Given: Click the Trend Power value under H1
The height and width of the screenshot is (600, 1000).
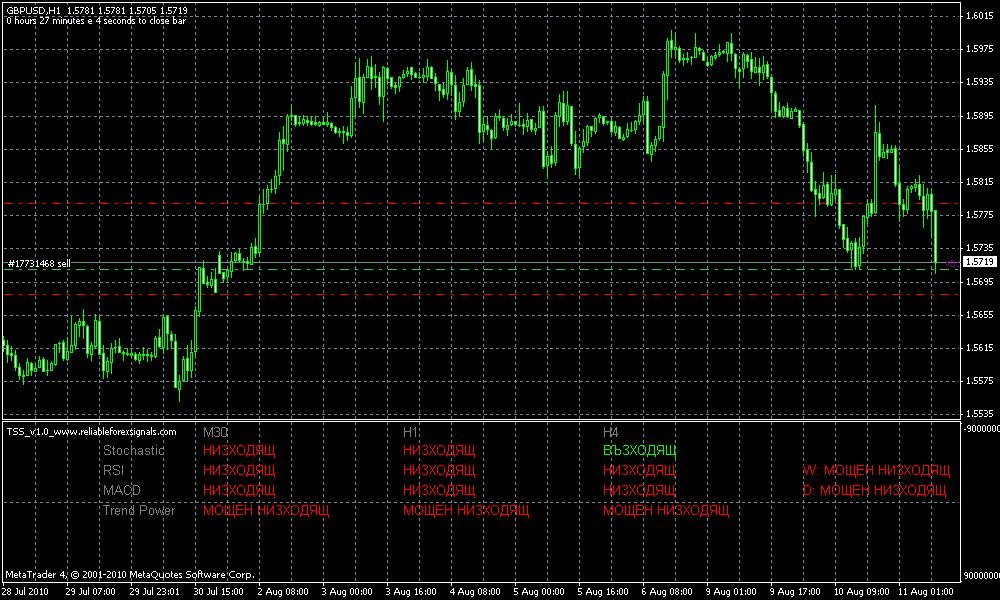Looking at the screenshot, I should click(x=466, y=510).
